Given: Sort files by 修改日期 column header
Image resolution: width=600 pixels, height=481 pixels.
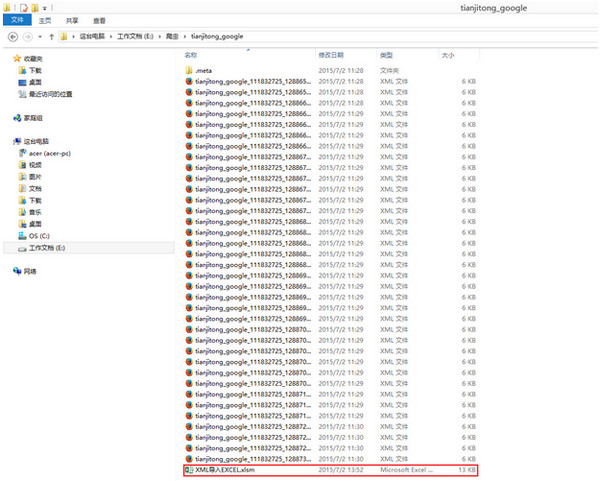Looking at the screenshot, I should [331, 55].
